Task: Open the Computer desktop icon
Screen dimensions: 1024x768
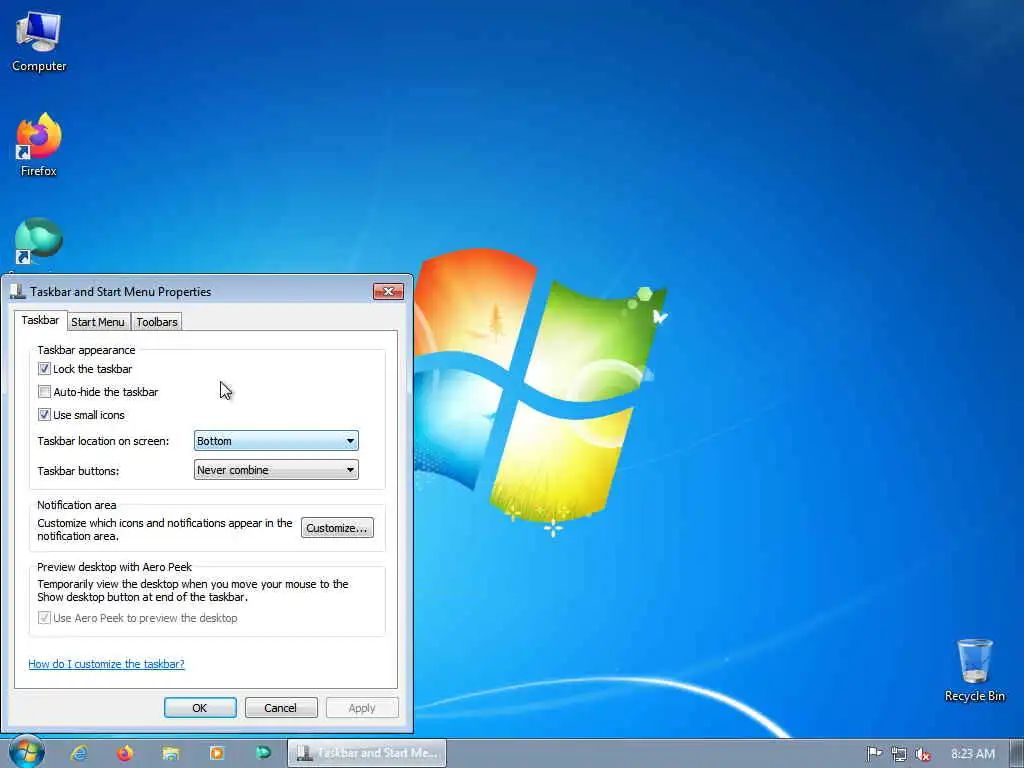Action: 39,42
